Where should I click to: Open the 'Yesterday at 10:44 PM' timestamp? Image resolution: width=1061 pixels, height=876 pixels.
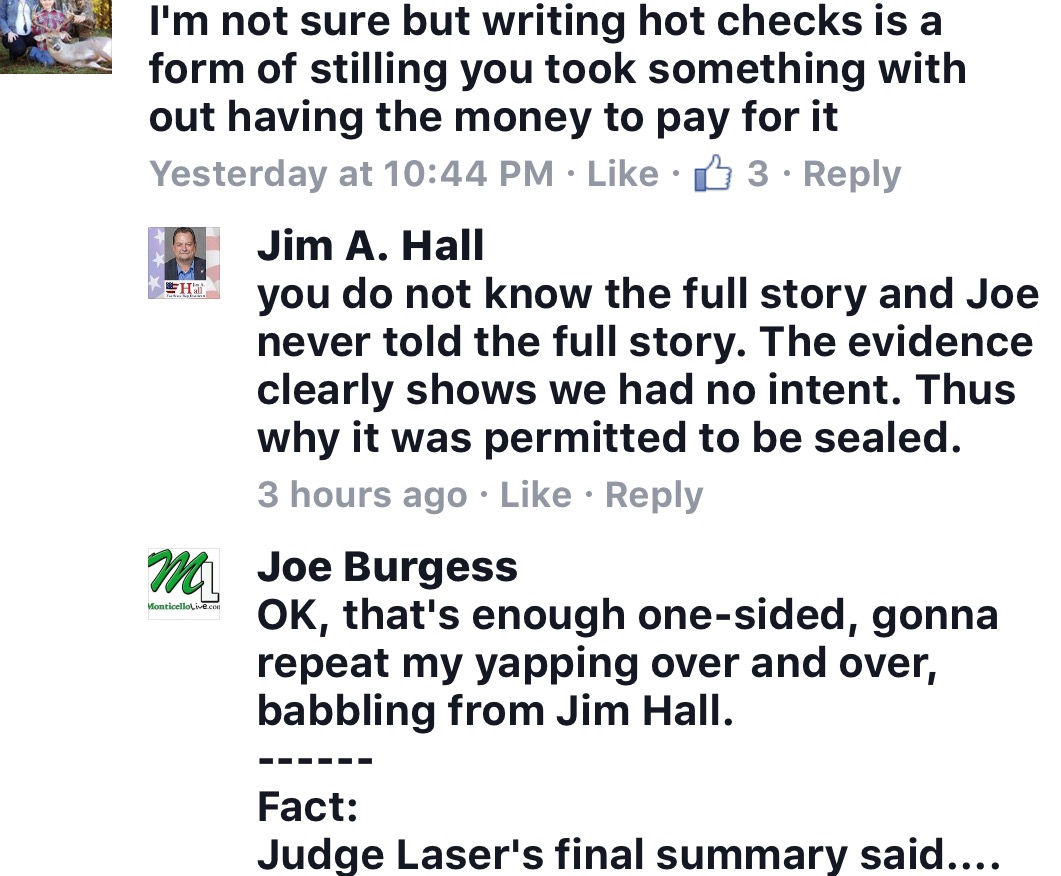point(351,174)
